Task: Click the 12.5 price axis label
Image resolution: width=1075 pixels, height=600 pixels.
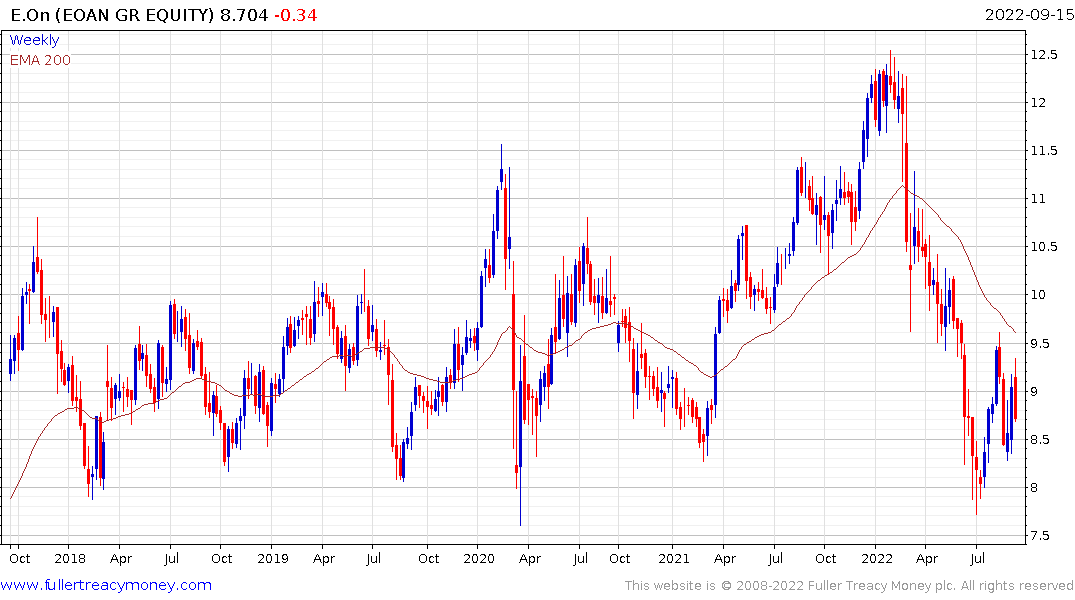Action: tap(1043, 54)
